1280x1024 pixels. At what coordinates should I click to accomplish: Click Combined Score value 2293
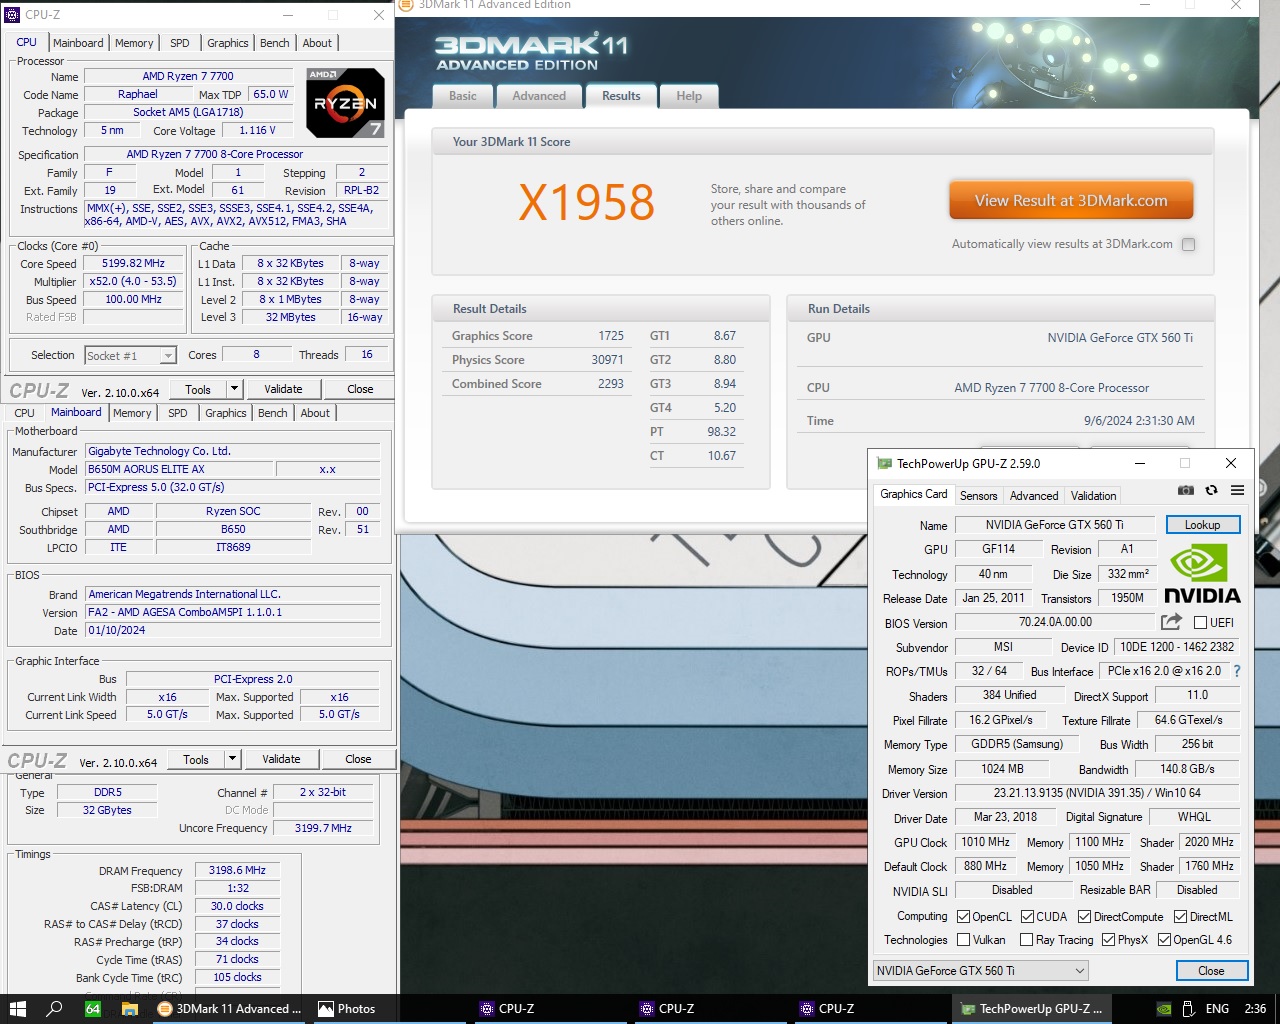point(611,384)
